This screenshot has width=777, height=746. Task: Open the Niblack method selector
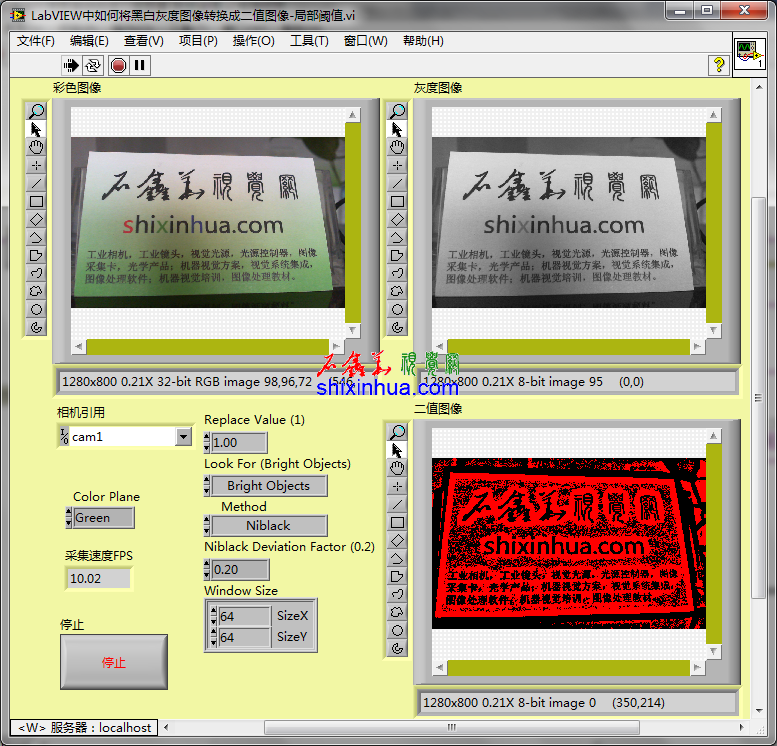pos(268,525)
